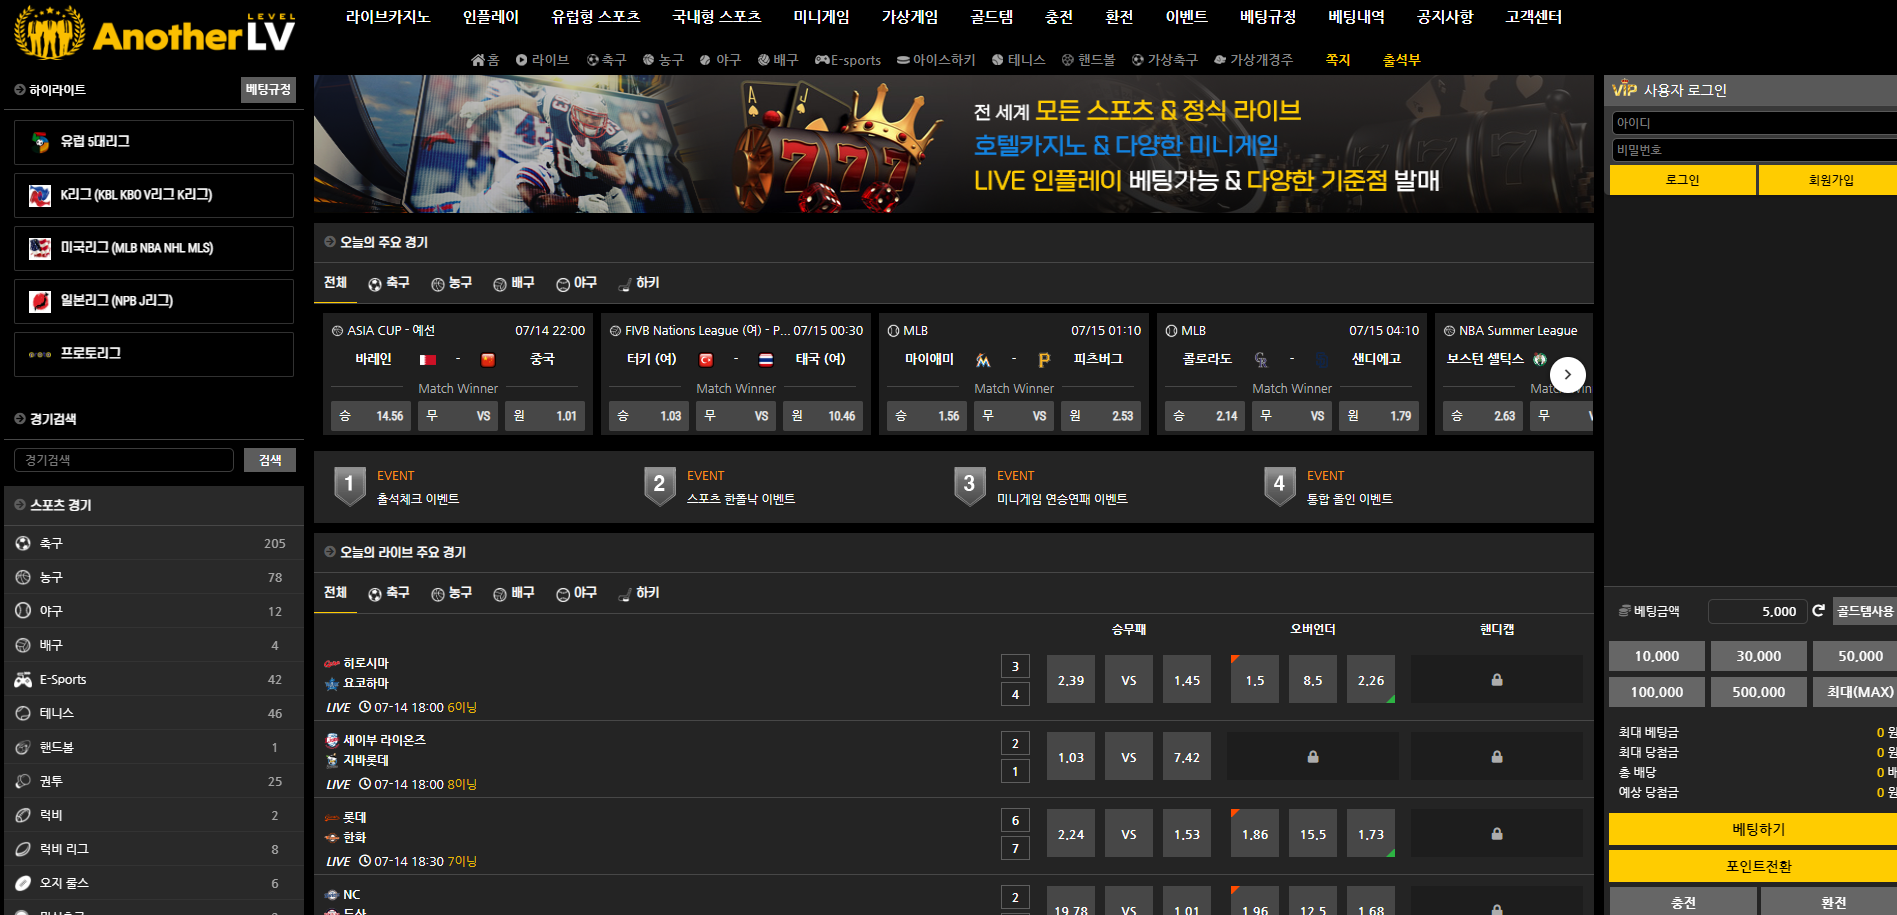1897x915 pixels.
Task: Open the baseball category in sidebar
Action: 154,611
